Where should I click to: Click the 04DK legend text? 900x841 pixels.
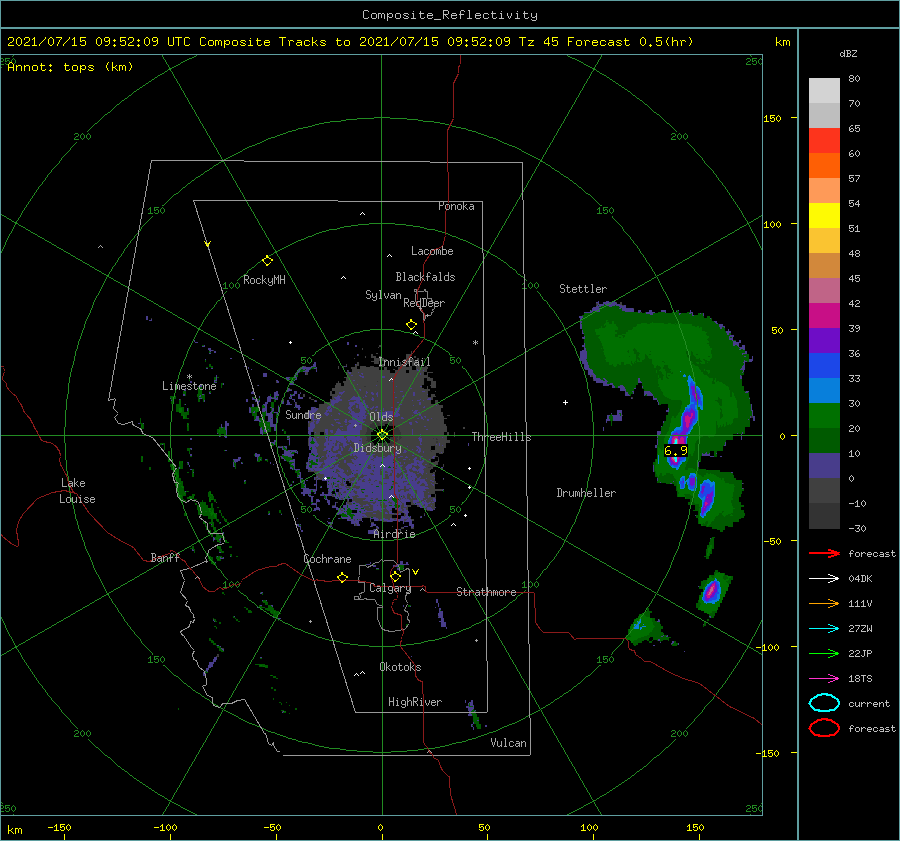(x=860, y=579)
